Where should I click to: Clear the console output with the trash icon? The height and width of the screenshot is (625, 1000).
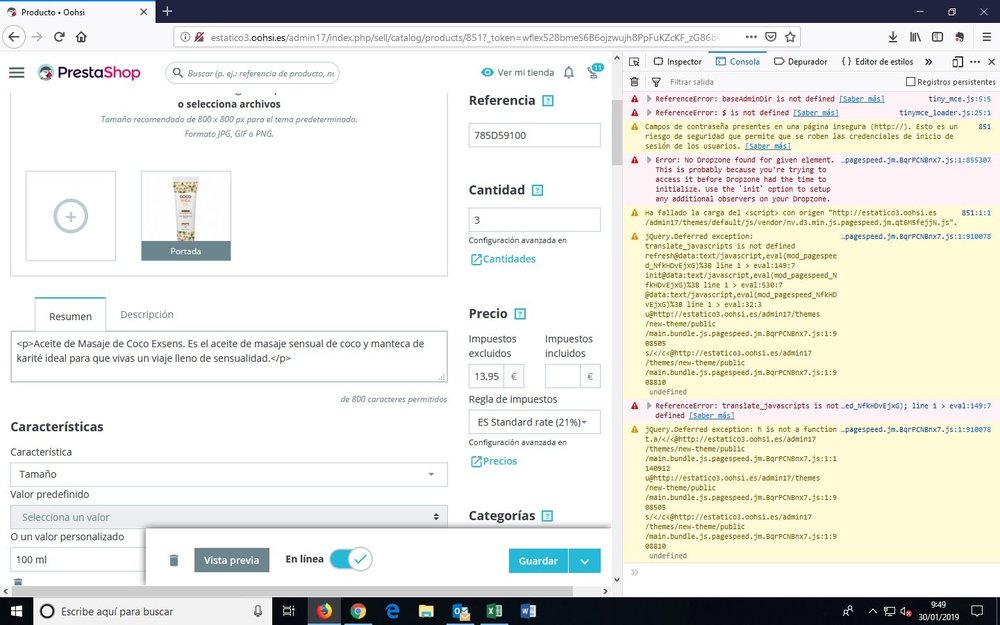click(633, 81)
